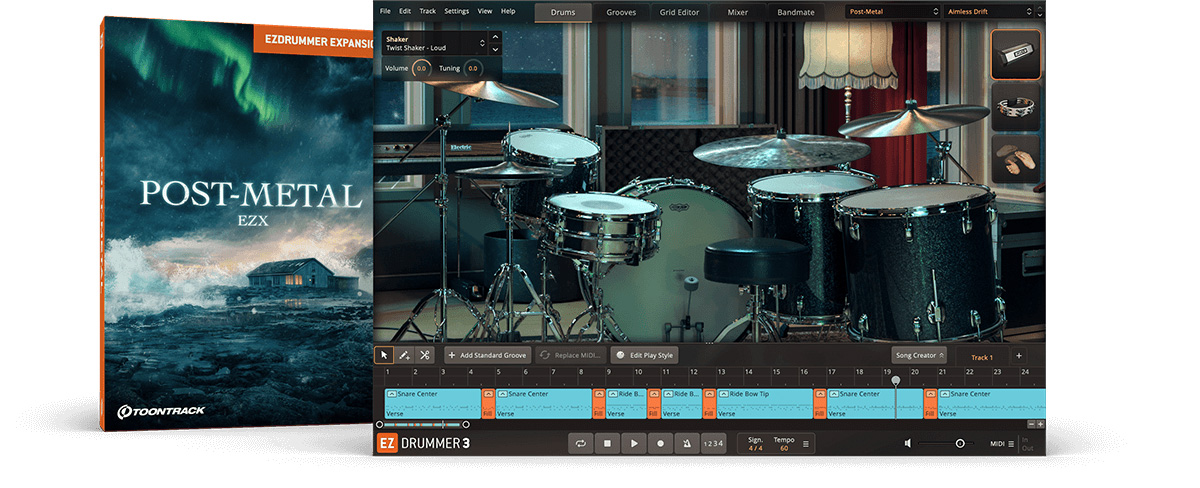Adjust the master volume slider knob
1200x488 pixels.
coord(960,443)
